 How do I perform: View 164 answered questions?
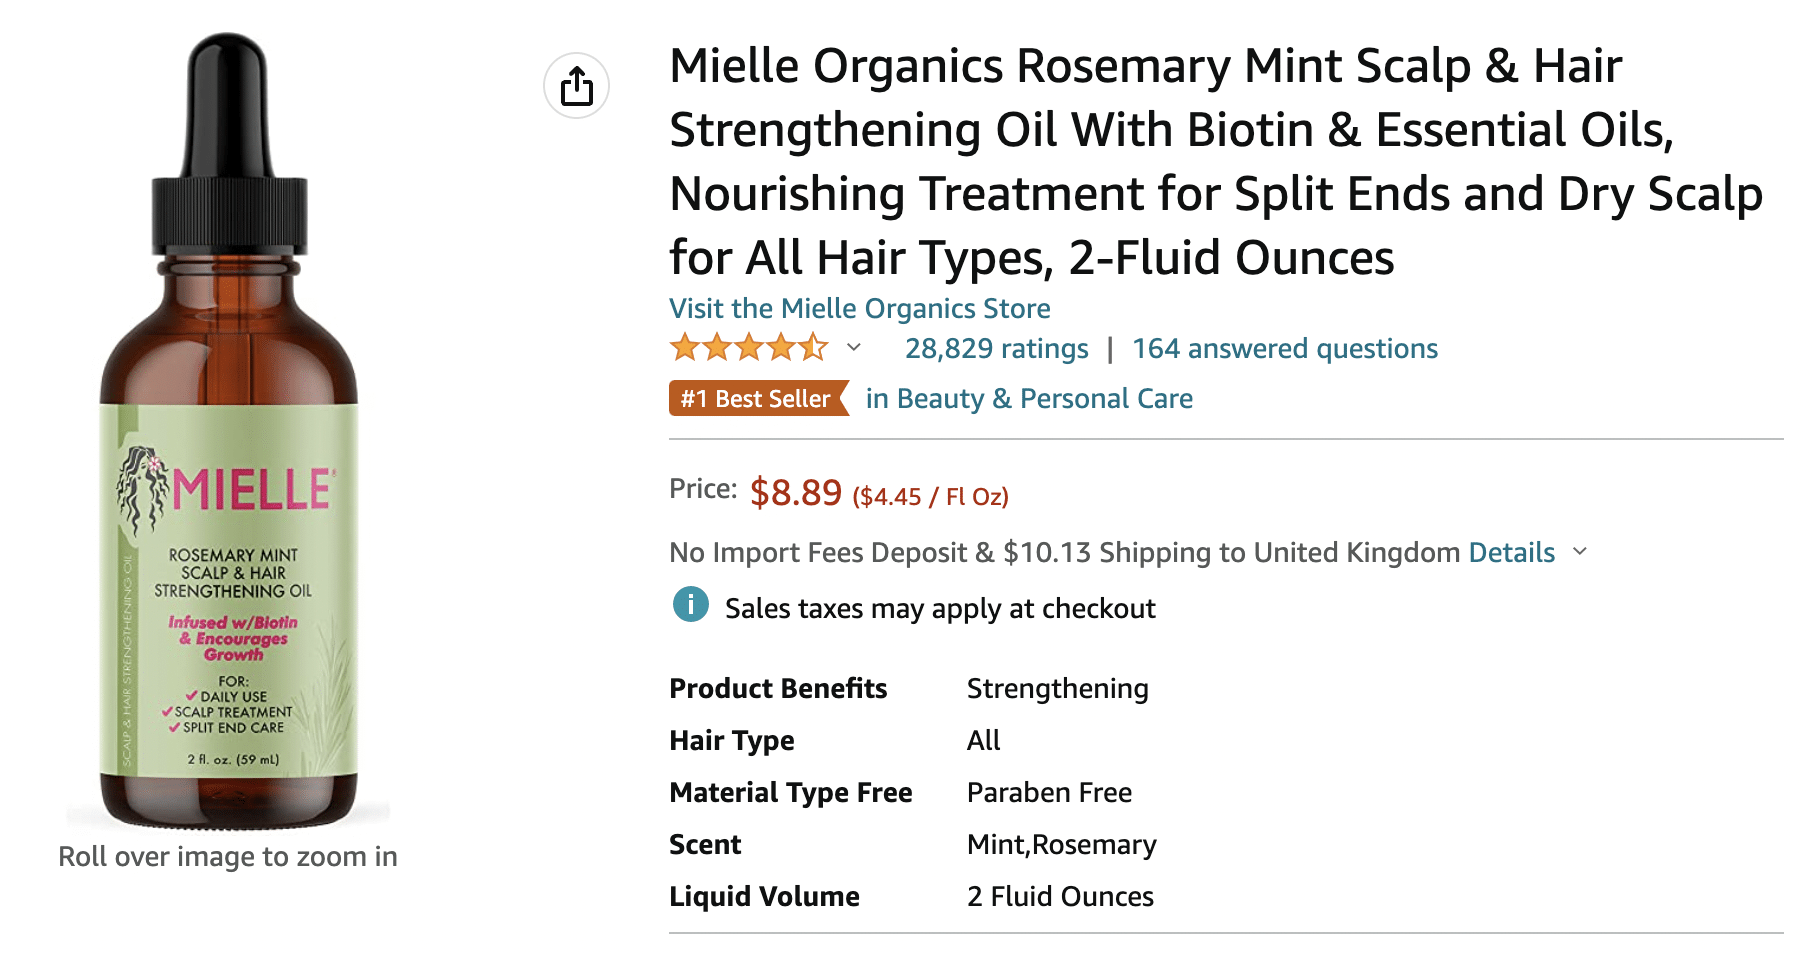1285,348
